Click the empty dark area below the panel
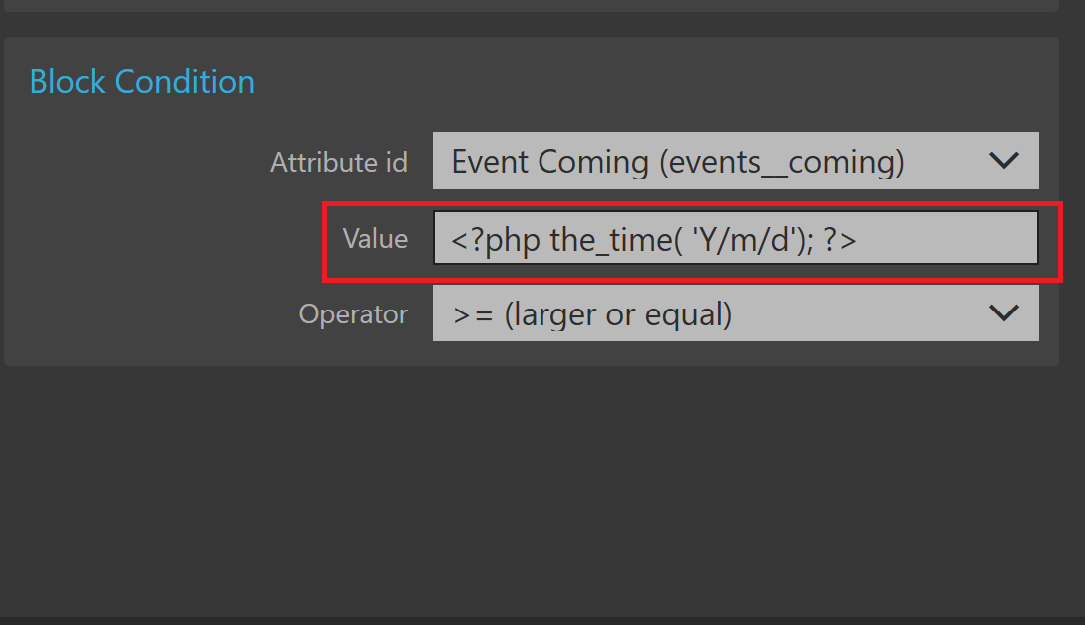This screenshot has width=1085, height=625. (540, 480)
